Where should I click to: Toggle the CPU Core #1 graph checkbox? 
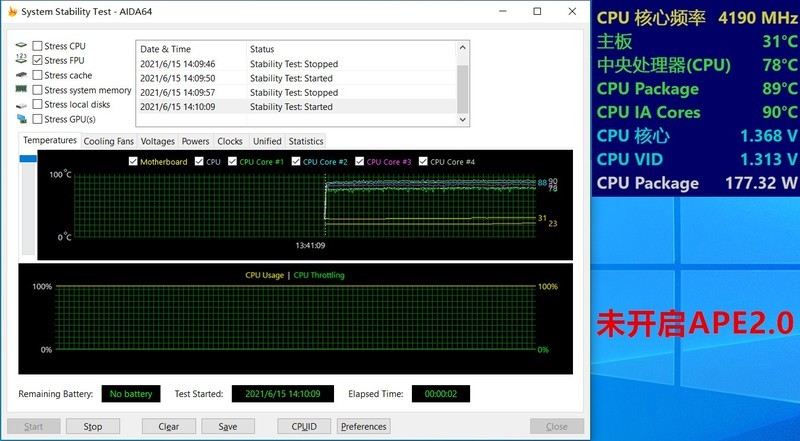pos(232,161)
